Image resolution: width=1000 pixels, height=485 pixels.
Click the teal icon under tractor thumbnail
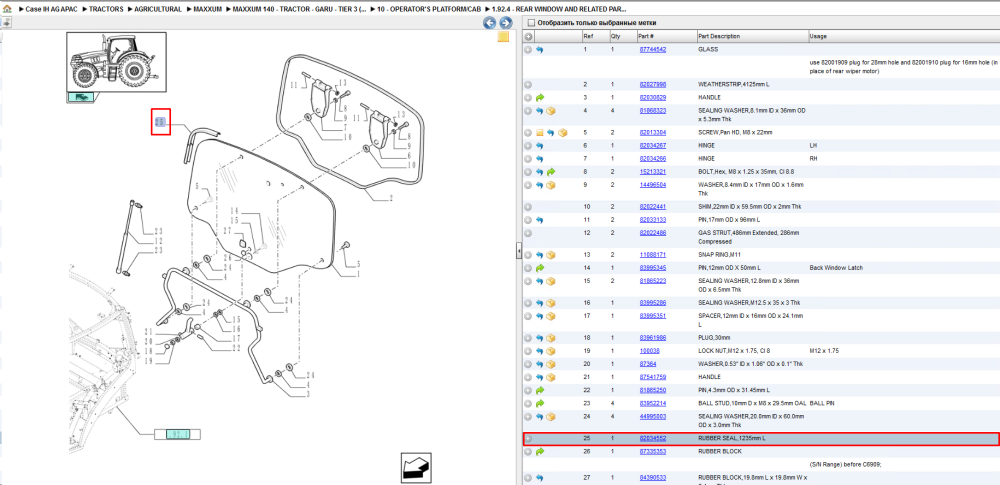pos(81,97)
